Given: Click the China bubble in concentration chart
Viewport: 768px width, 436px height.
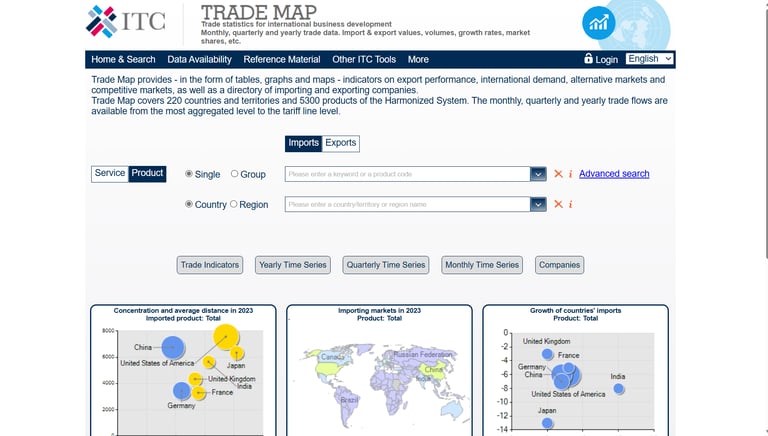Looking at the screenshot, I should pos(172,347).
